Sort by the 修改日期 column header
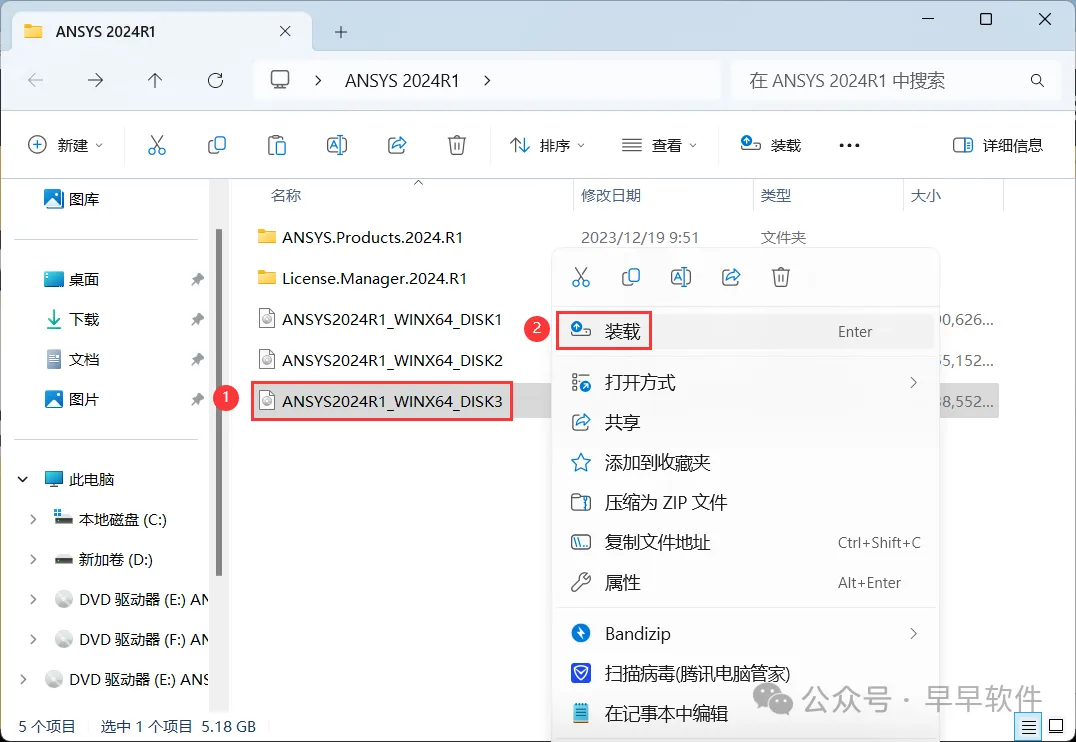The height and width of the screenshot is (742, 1076). (x=611, y=196)
